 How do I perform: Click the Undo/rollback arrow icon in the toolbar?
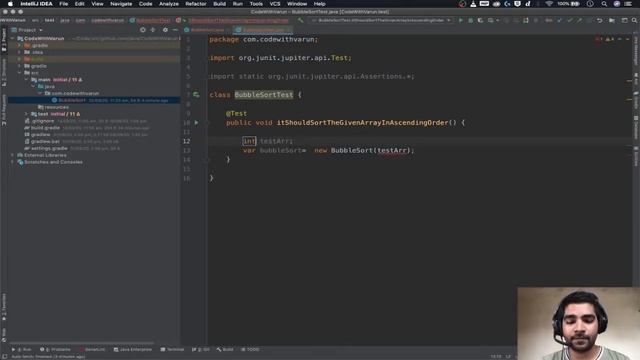[600, 20]
